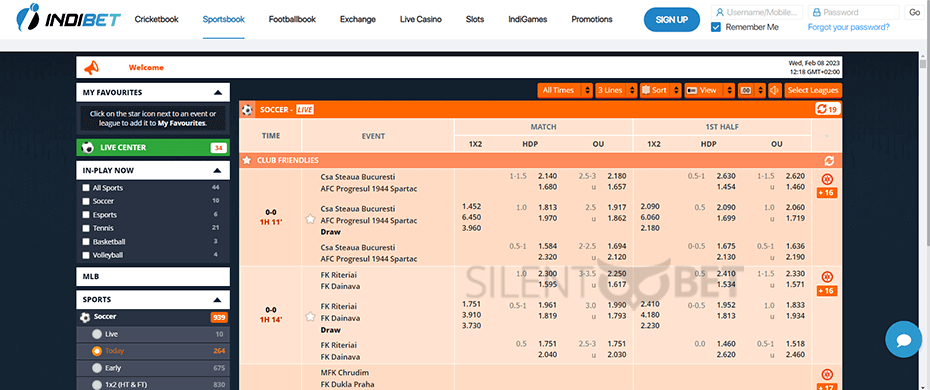Click the sound speaker toolbar icon
Image resolution: width=930 pixels, height=390 pixels.
tap(775, 90)
